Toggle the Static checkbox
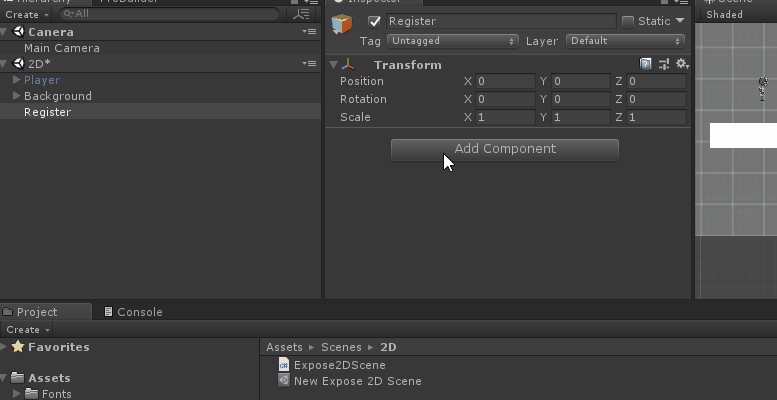 tap(627, 21)
